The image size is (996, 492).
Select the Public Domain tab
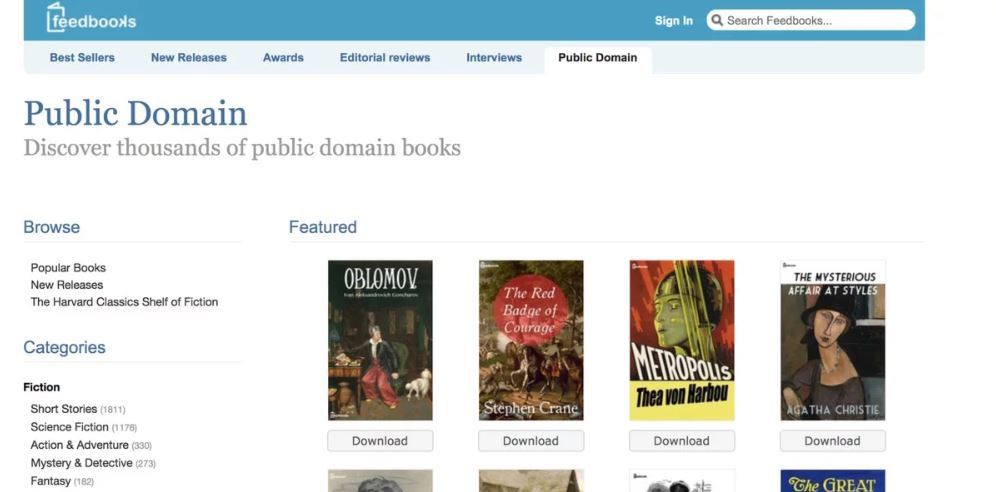598,58
